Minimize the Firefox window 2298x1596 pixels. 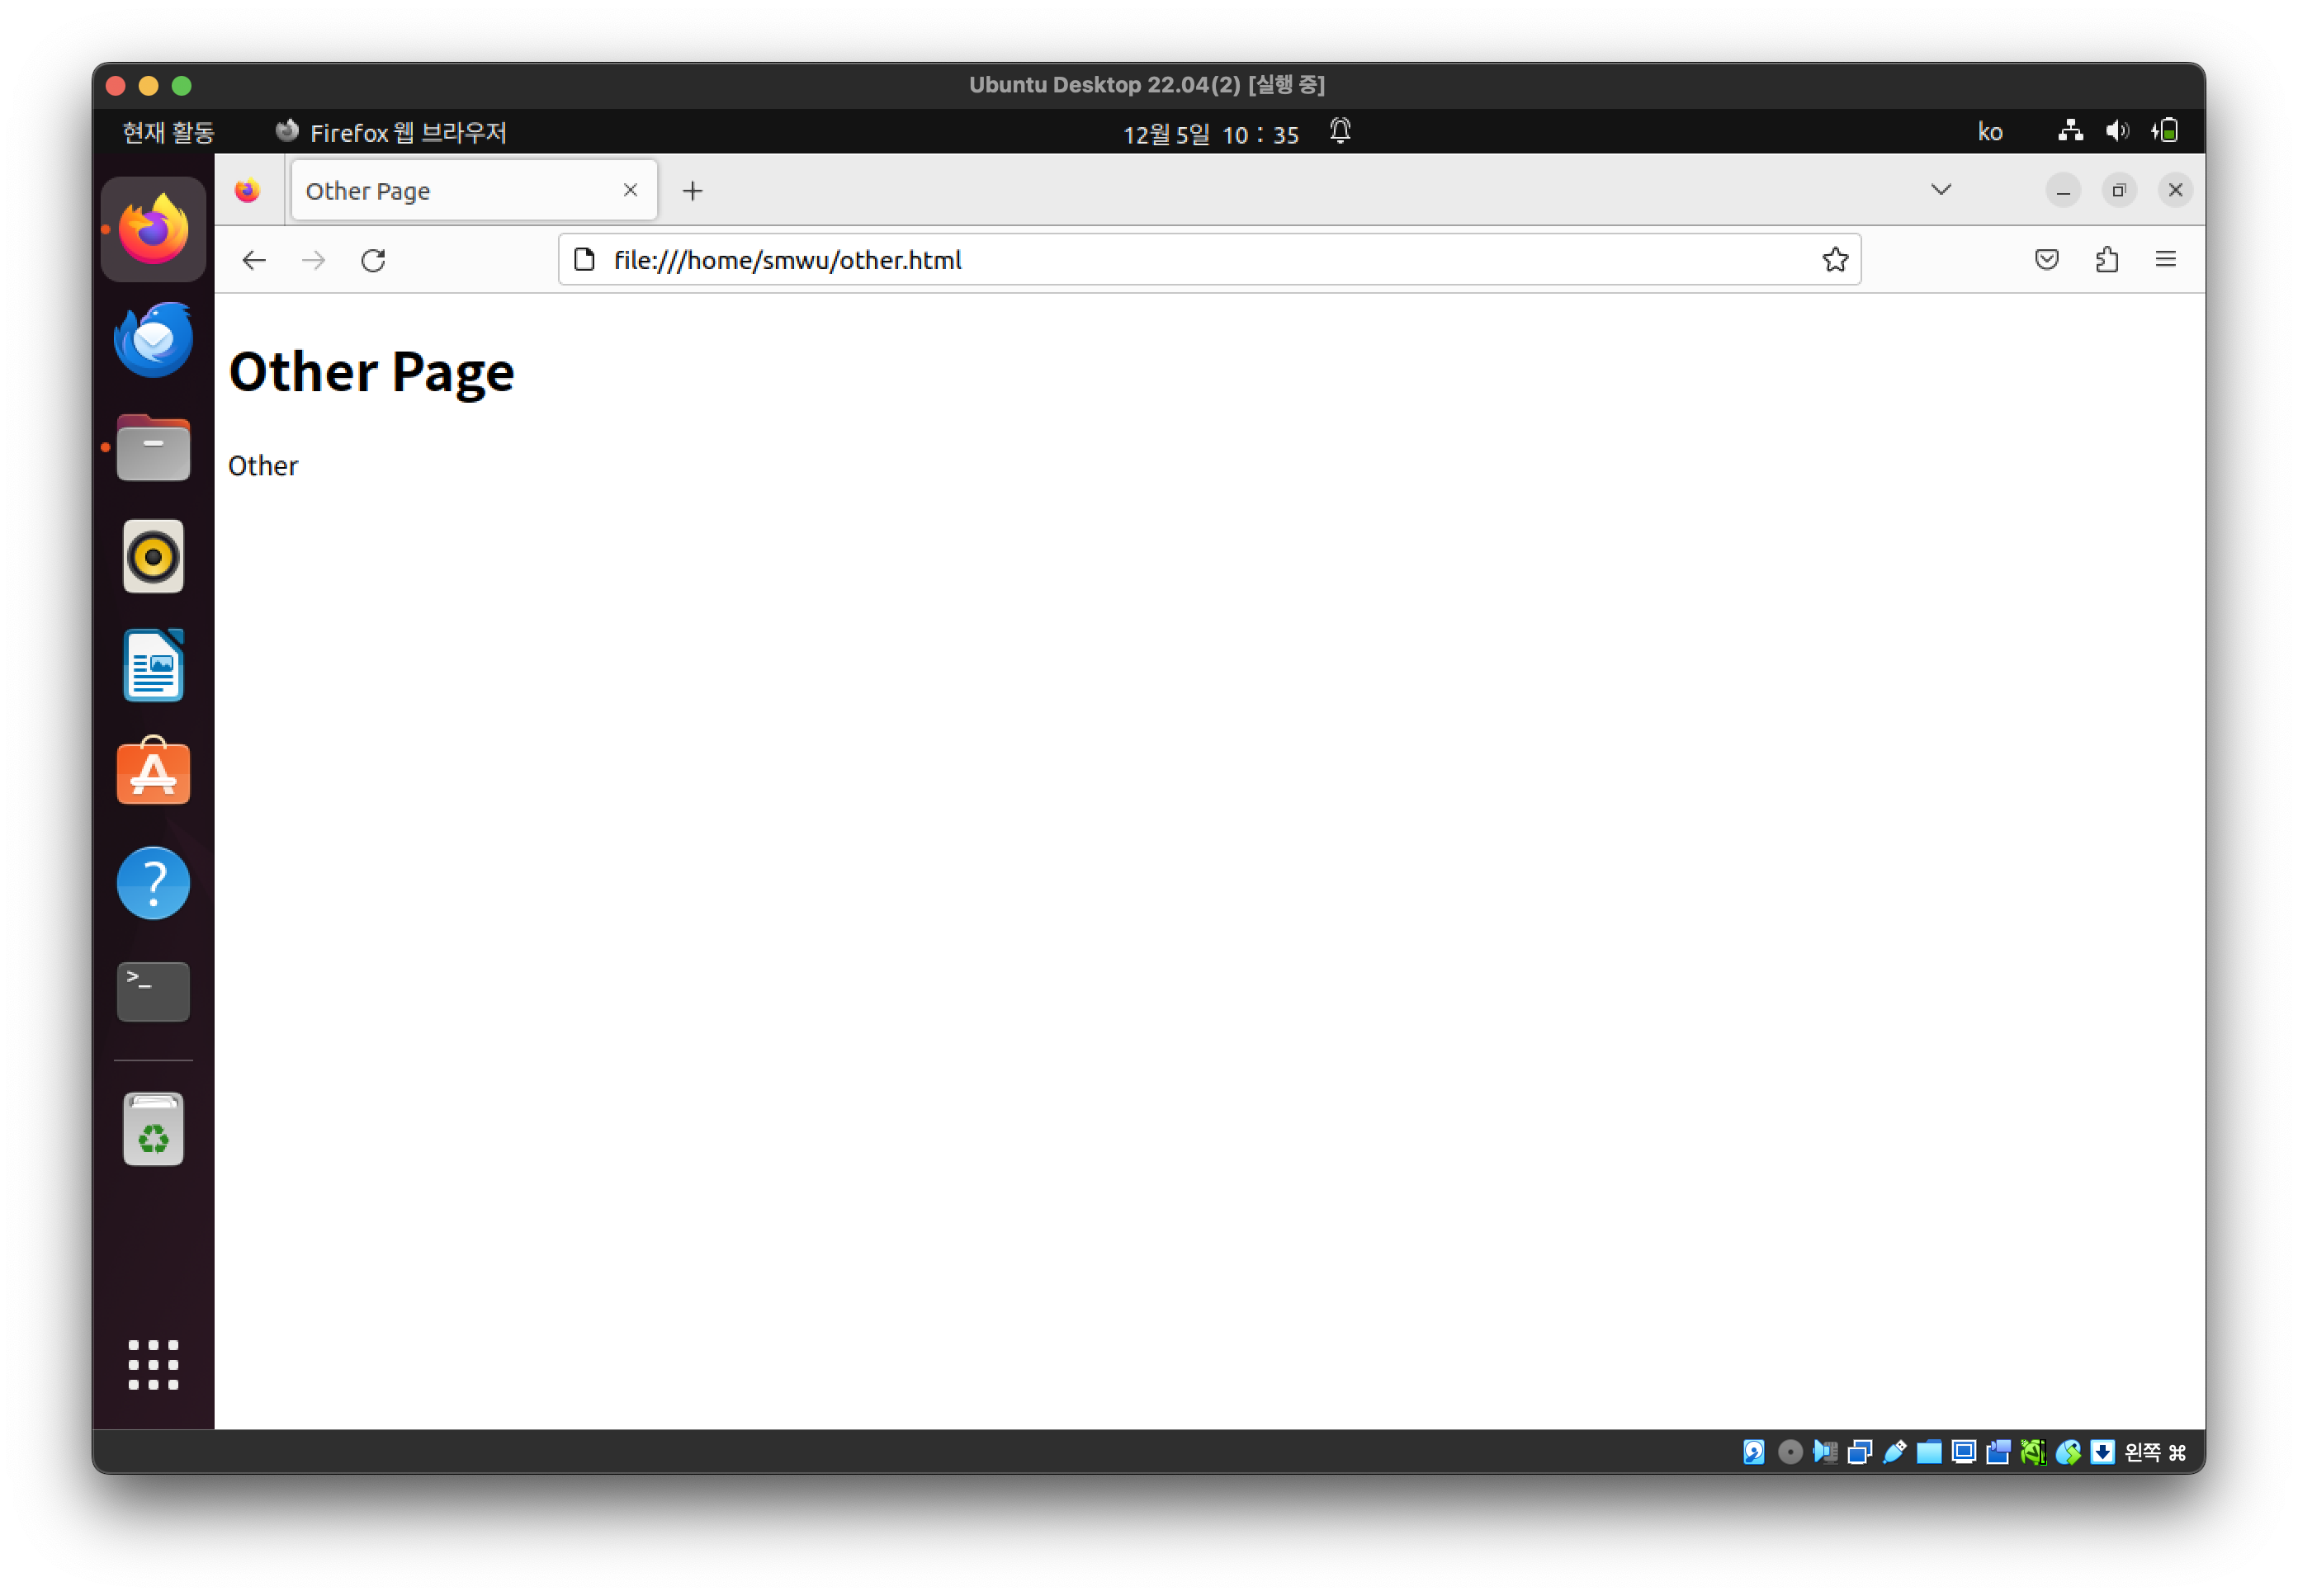(x=2062, y=190)
